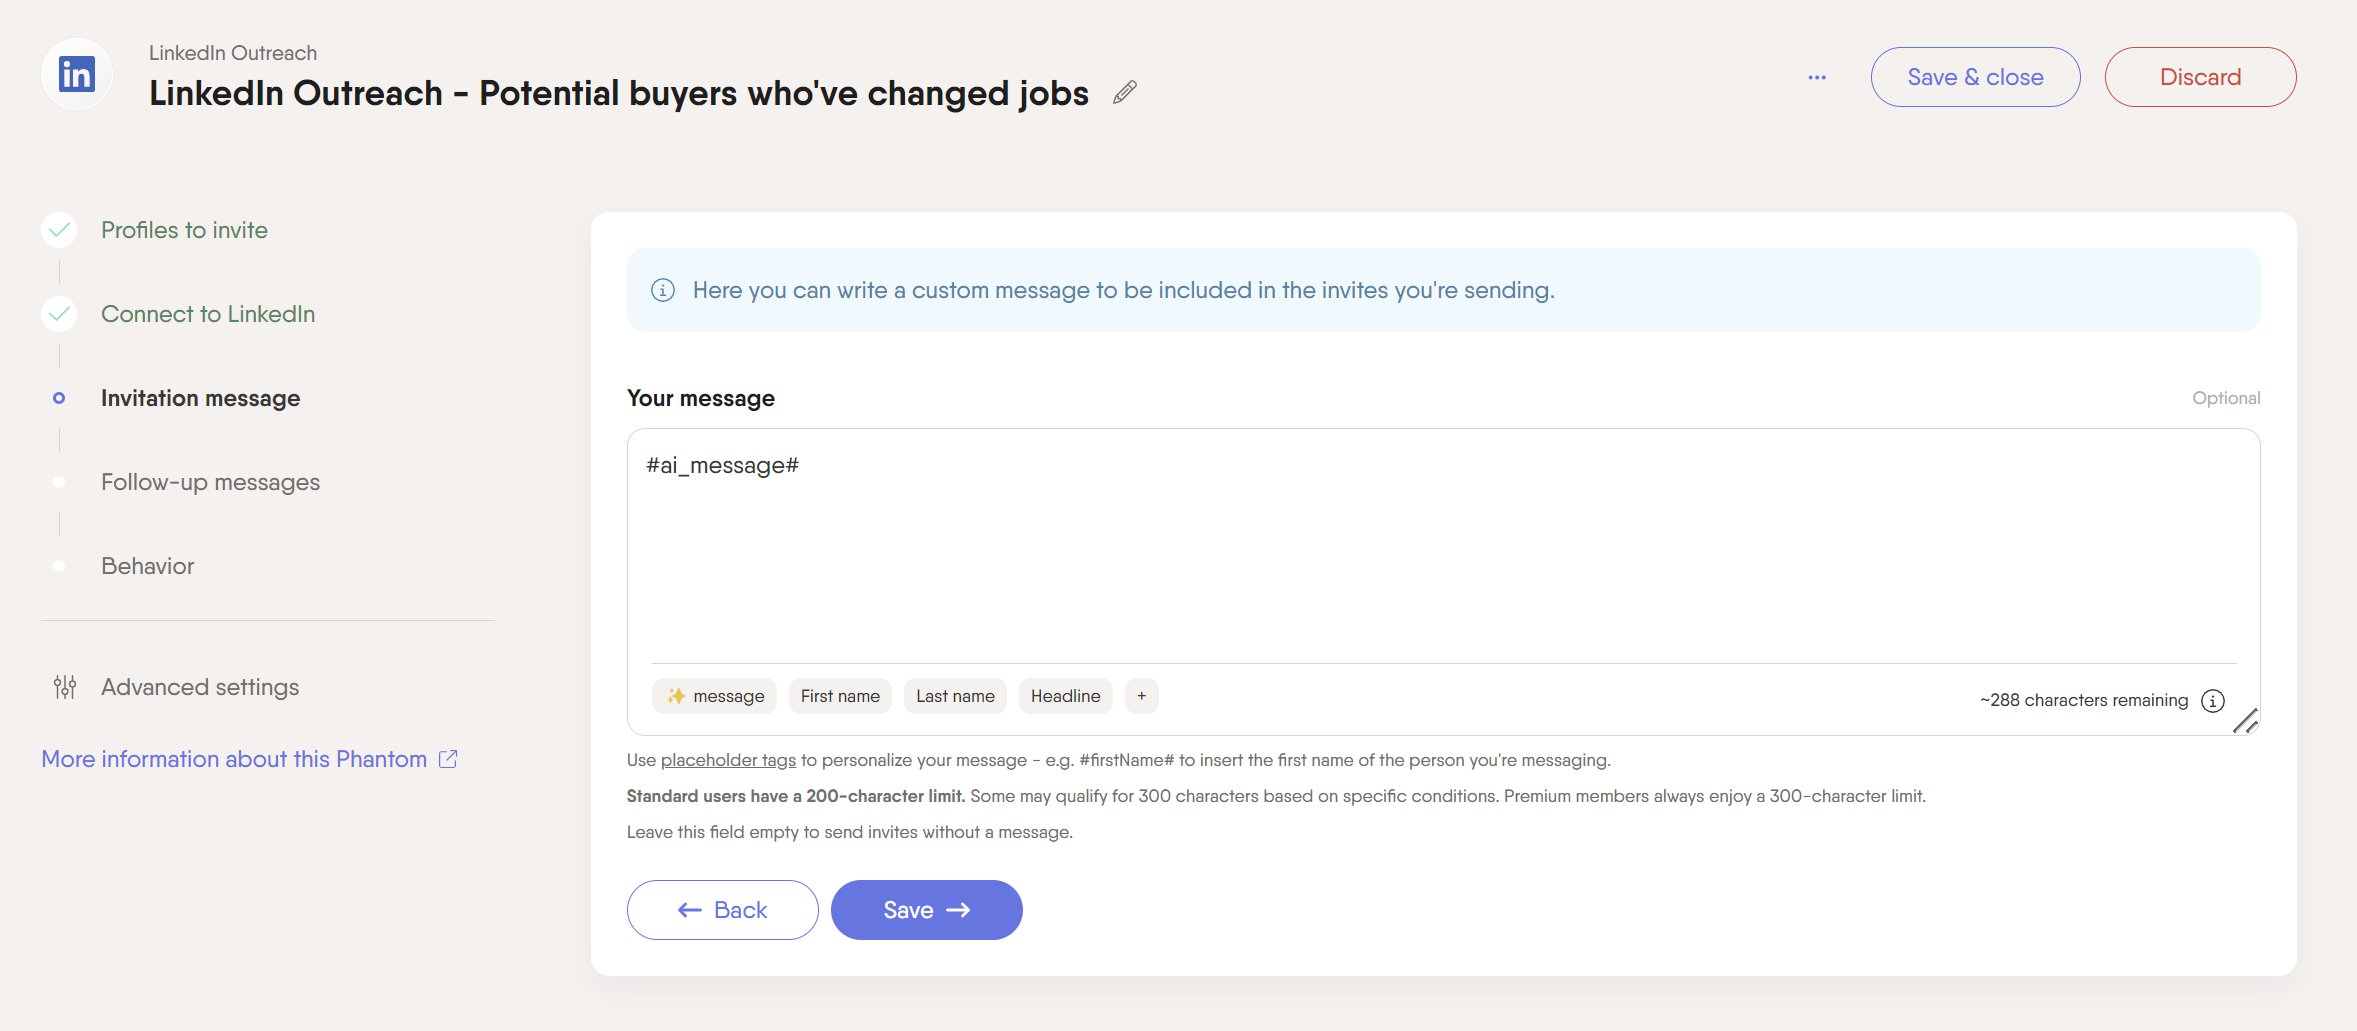Open the Behavior step
The image size is (2357, 1031).
147,565
